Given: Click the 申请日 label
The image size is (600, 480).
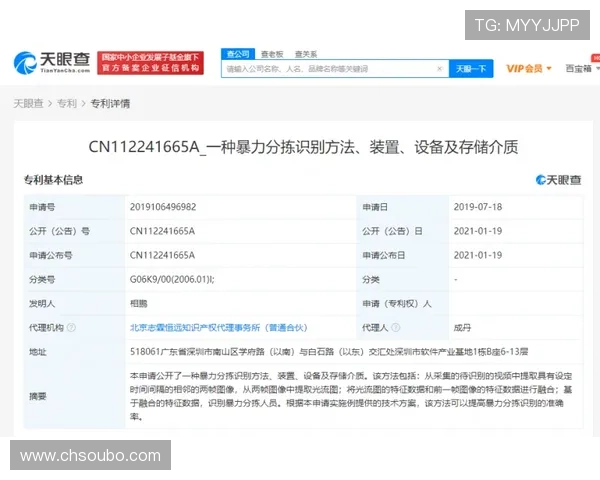Looking at the screenshot, I should (375, 207).
